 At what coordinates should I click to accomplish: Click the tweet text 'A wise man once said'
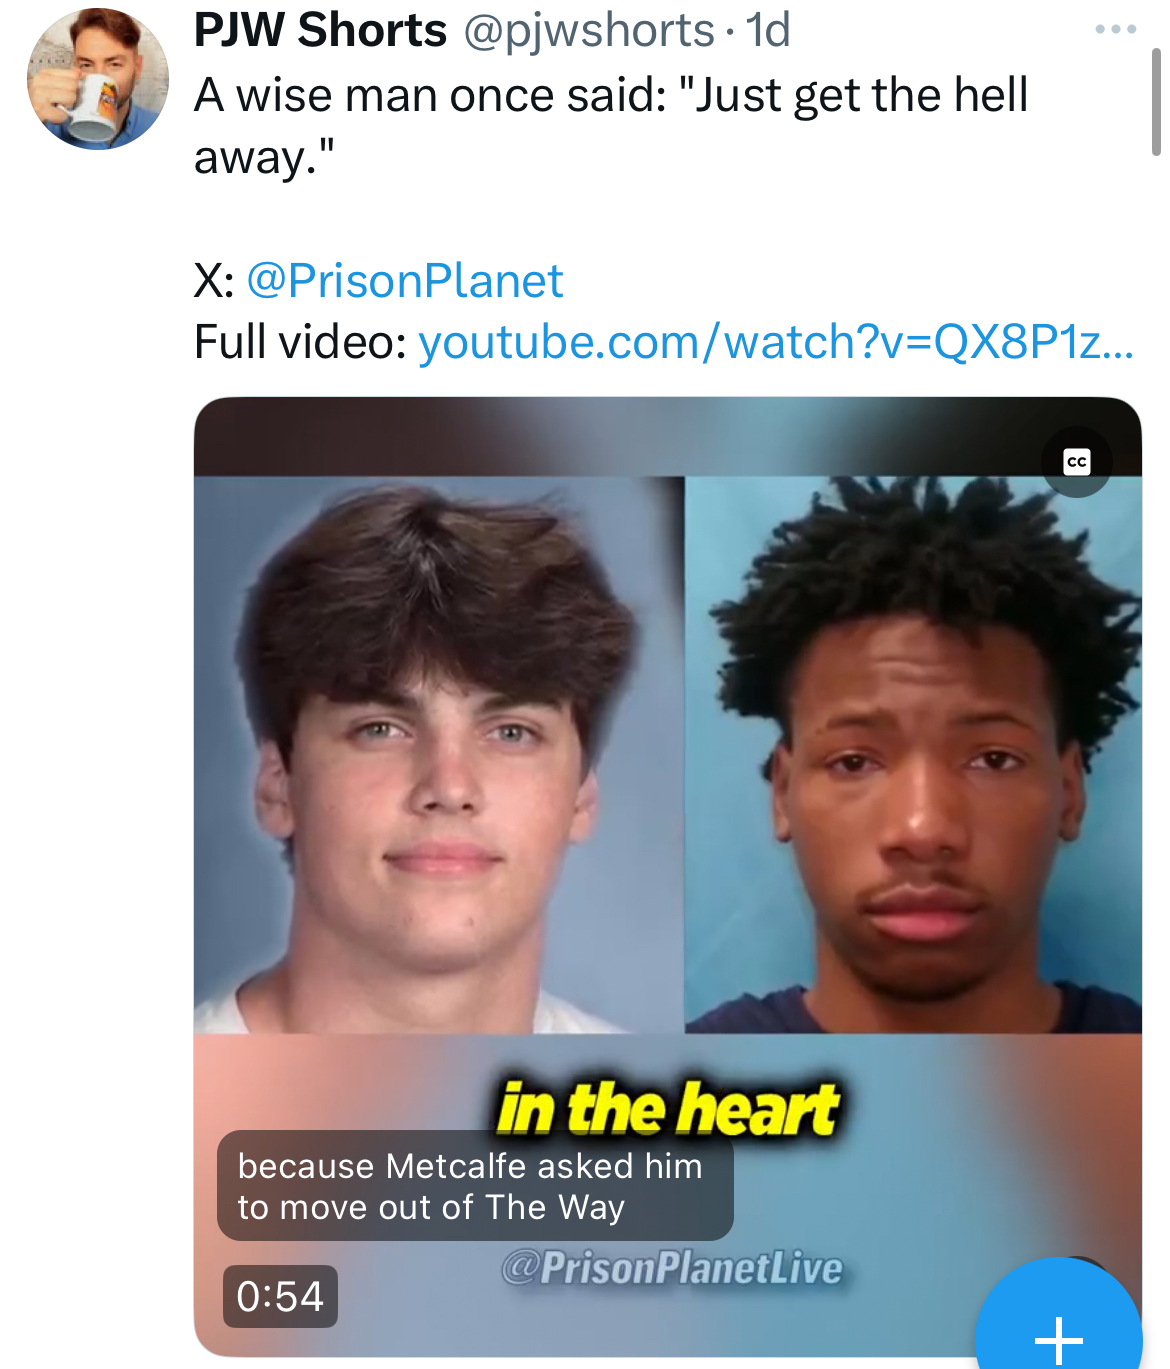pyautogui.click(x=430, y=96)
